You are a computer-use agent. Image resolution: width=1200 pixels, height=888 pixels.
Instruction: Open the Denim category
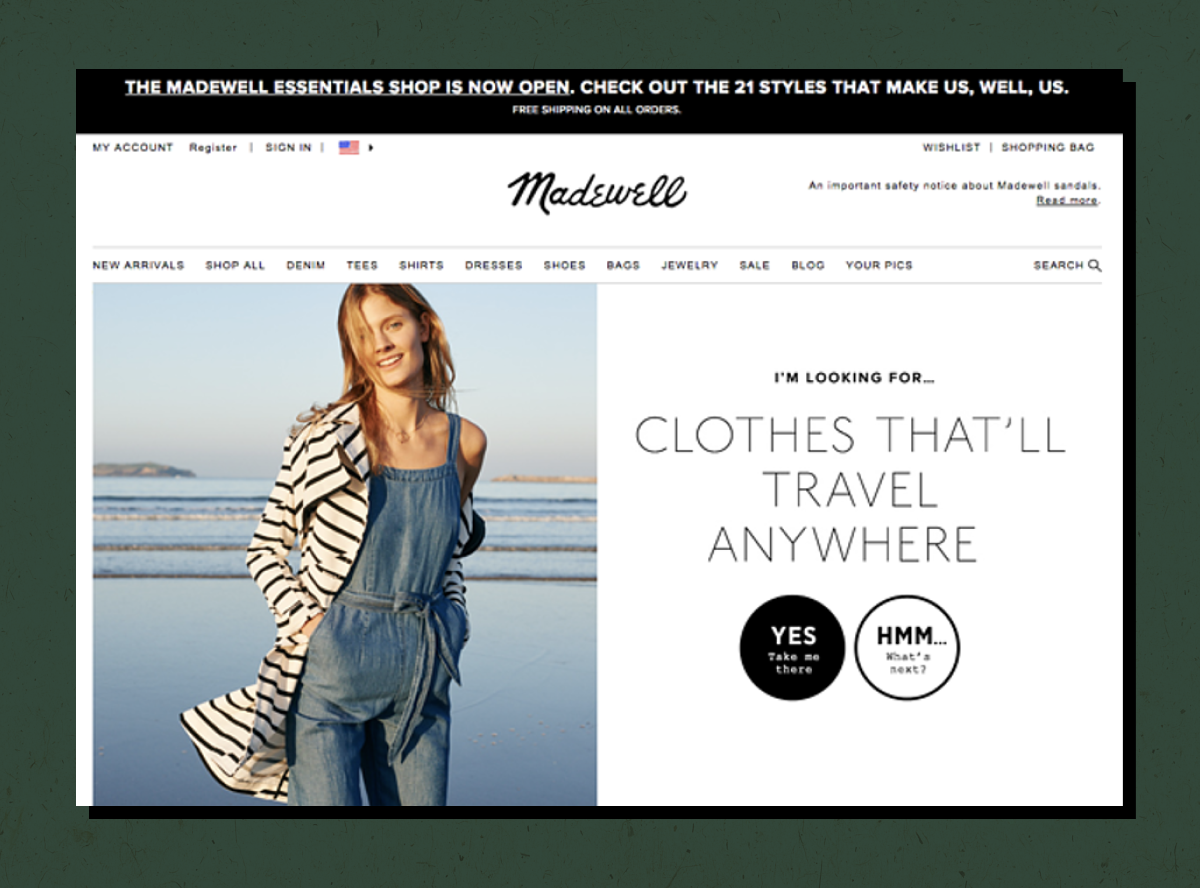pos(306,265)
